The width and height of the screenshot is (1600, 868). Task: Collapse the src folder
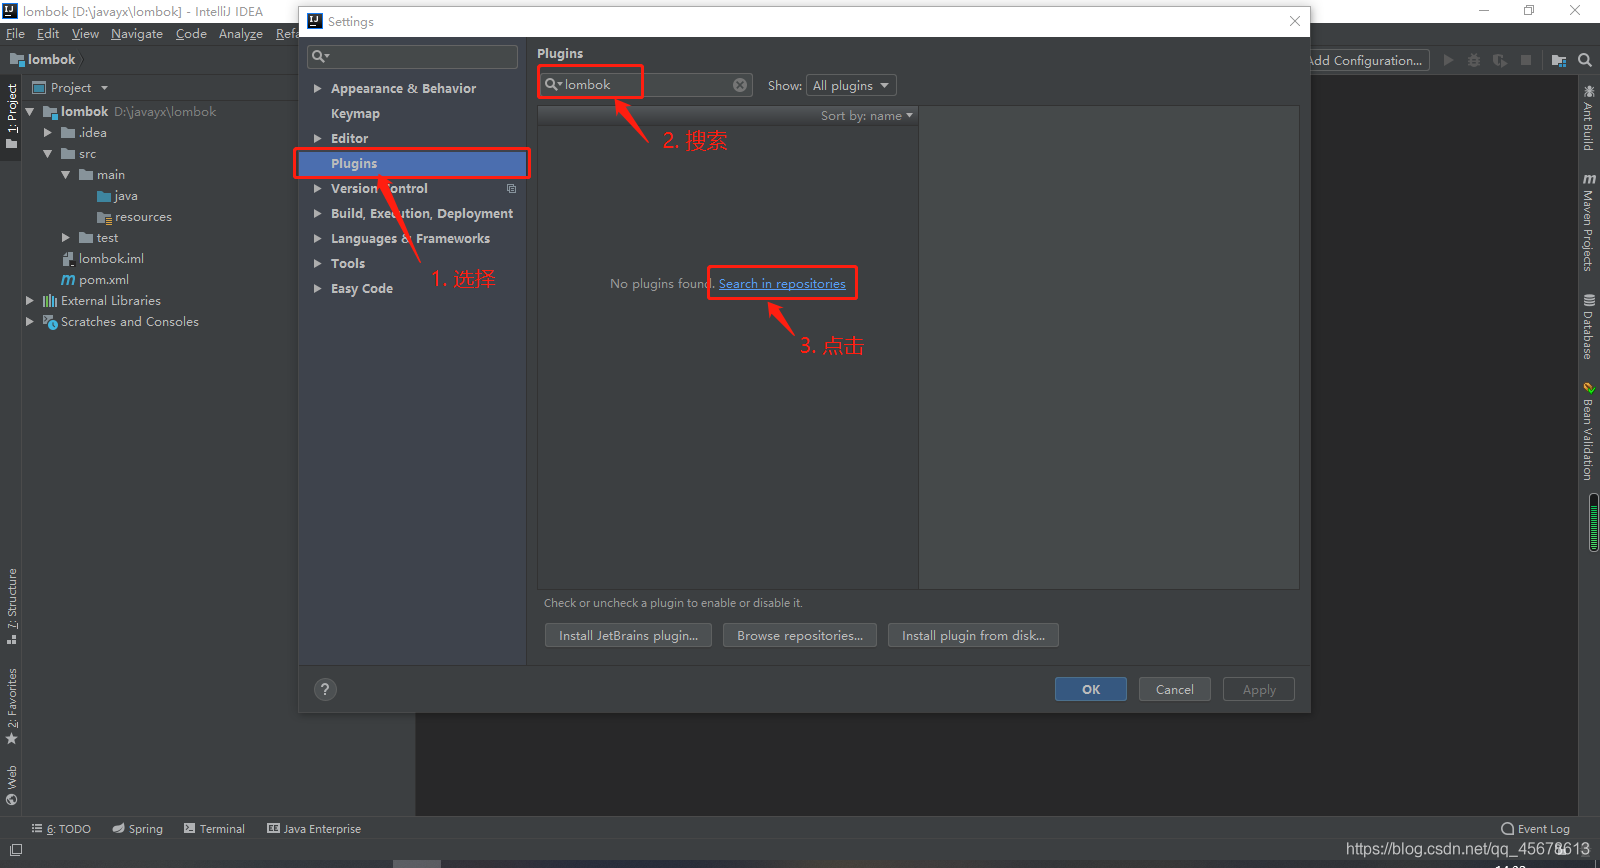[x=47, y=154]
